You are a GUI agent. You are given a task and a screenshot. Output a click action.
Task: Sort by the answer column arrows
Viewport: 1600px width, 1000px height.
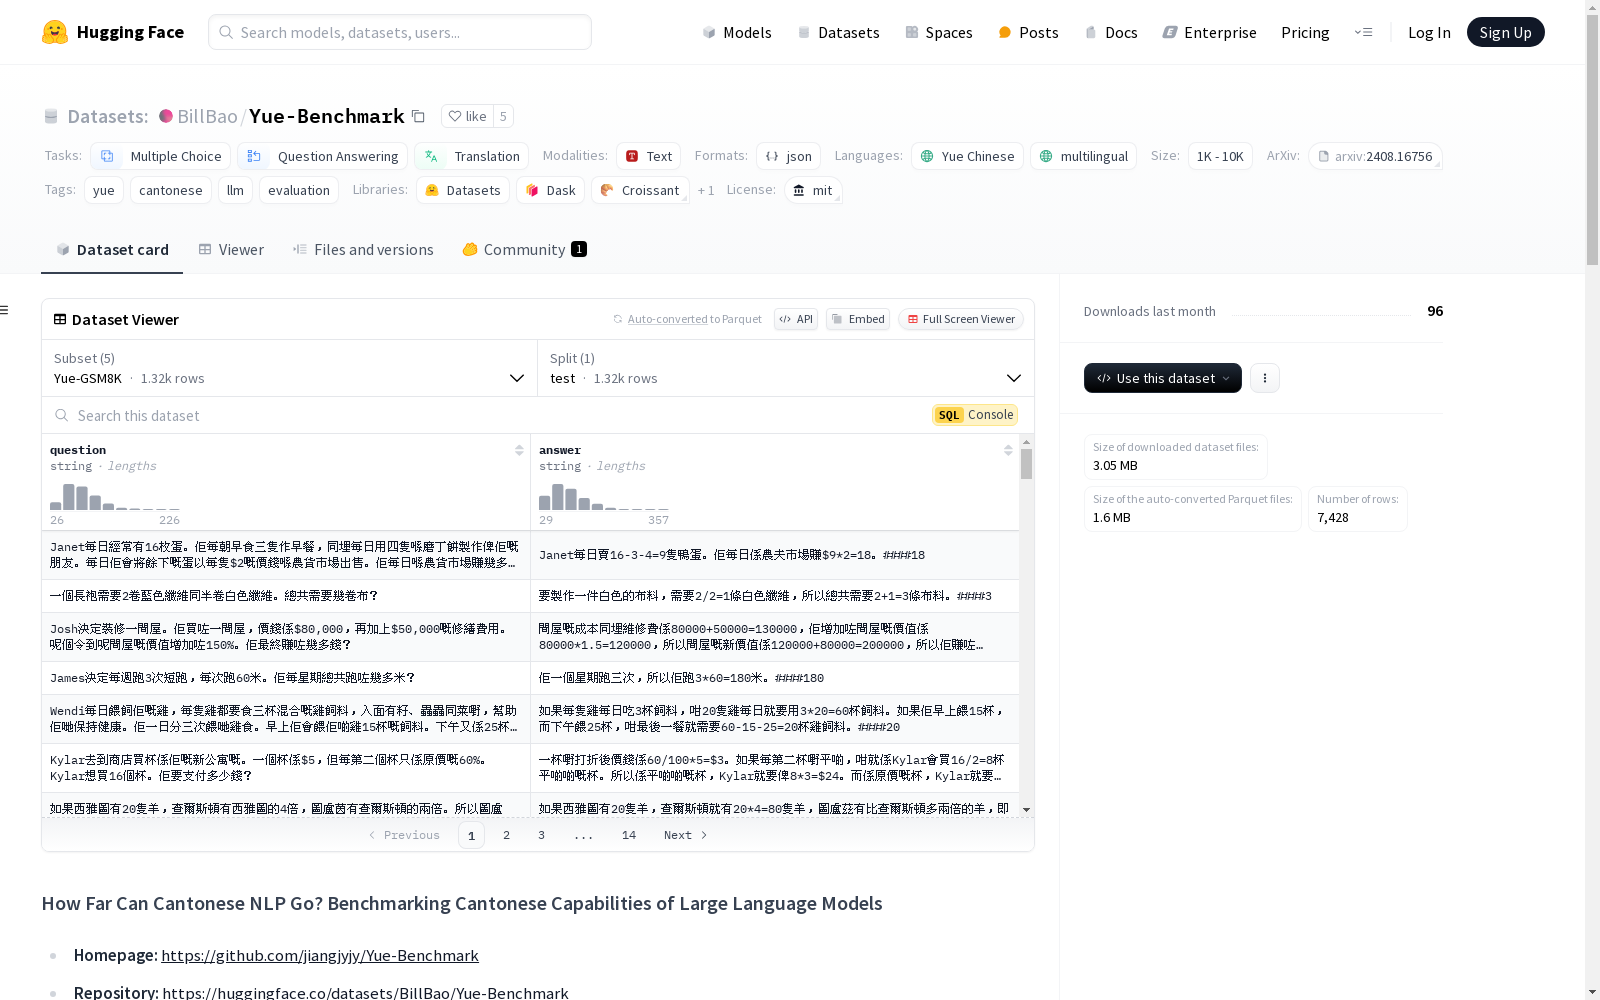click(x=1008, y=450)
